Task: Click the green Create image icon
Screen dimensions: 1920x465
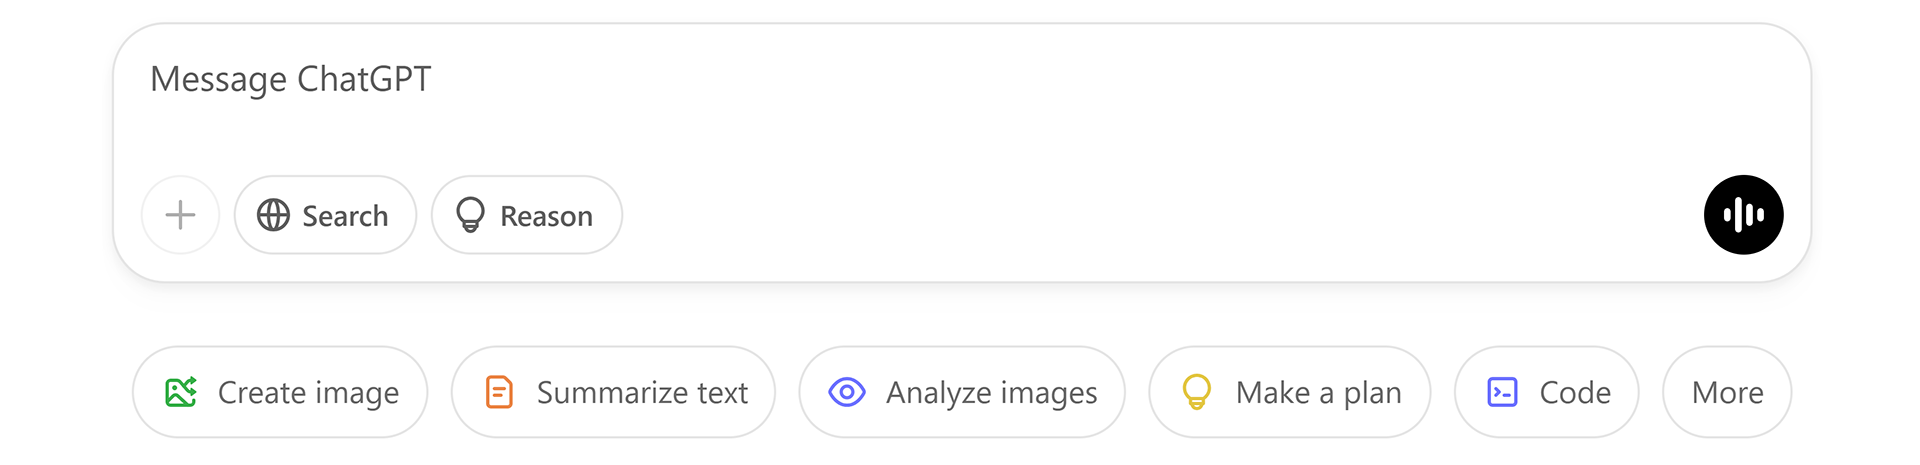Action: tap(181, 392)
